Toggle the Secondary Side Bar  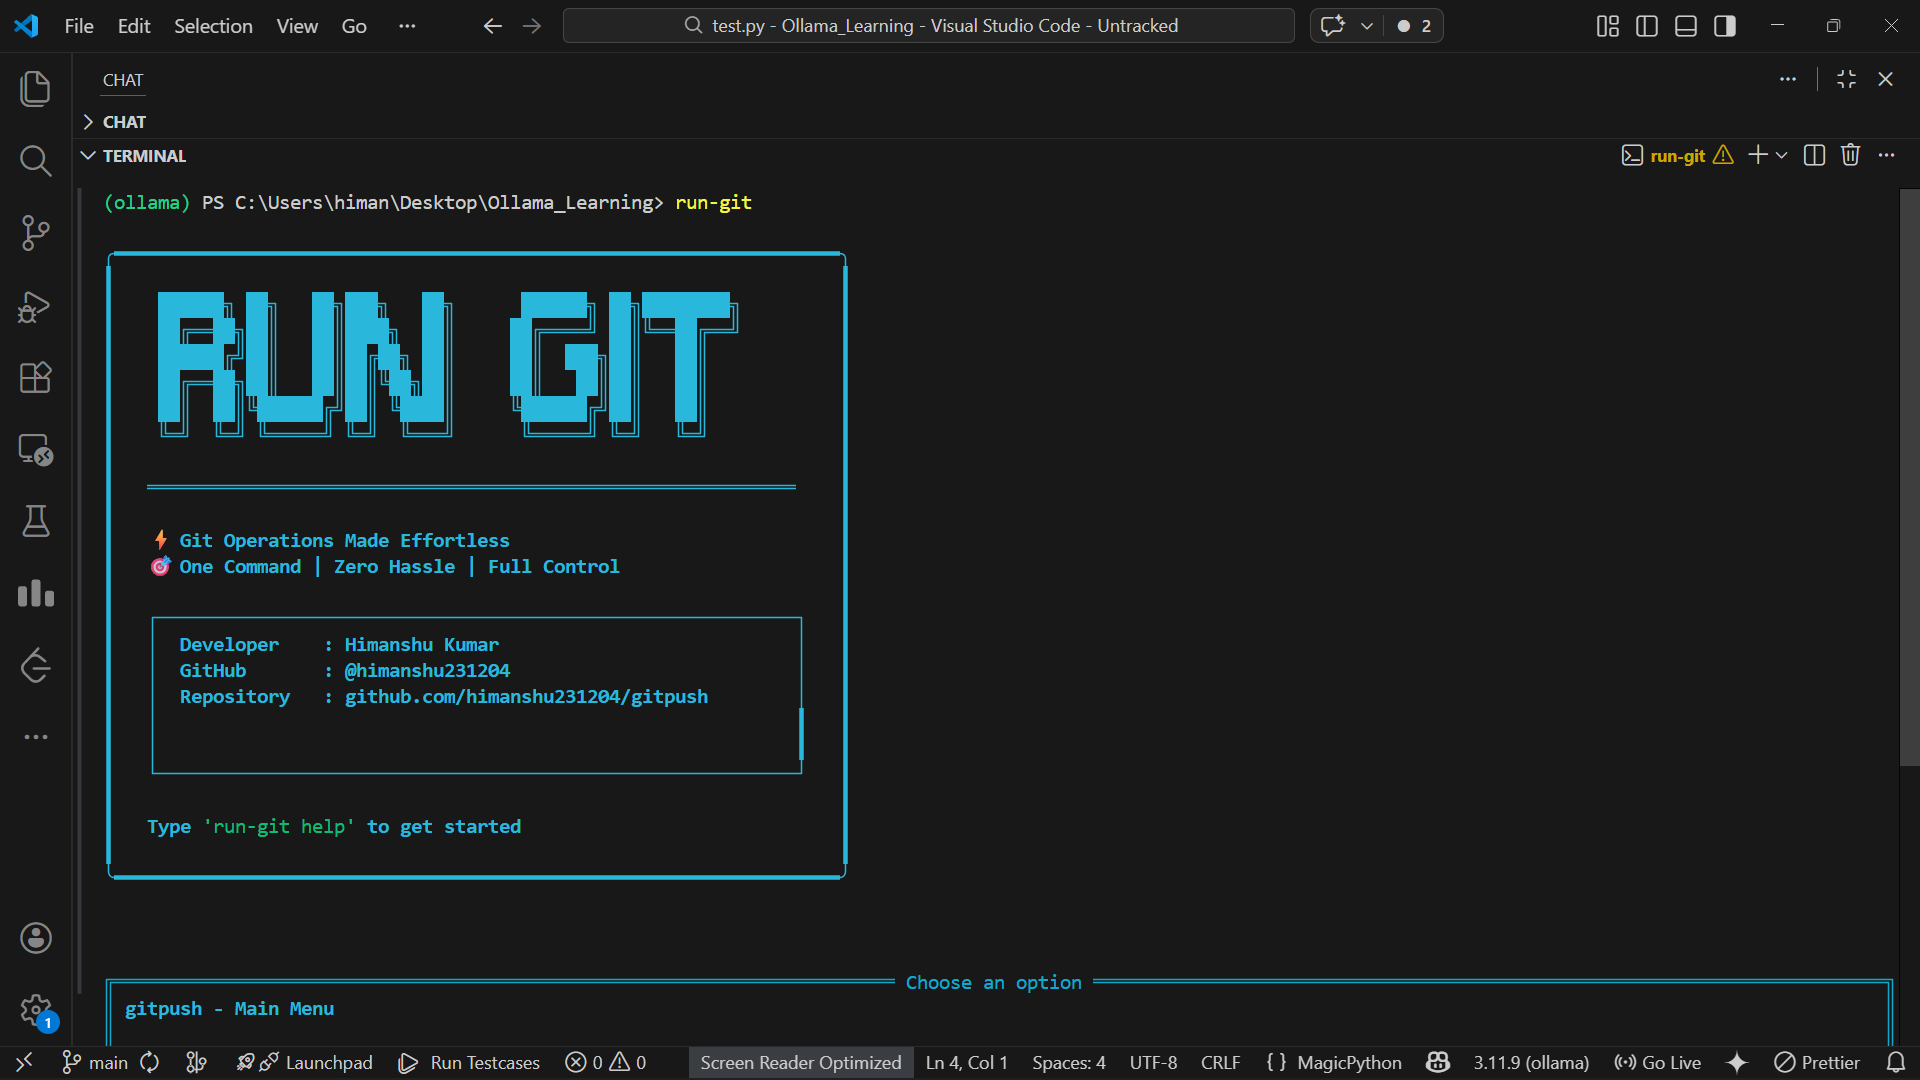coord(1725,26)
